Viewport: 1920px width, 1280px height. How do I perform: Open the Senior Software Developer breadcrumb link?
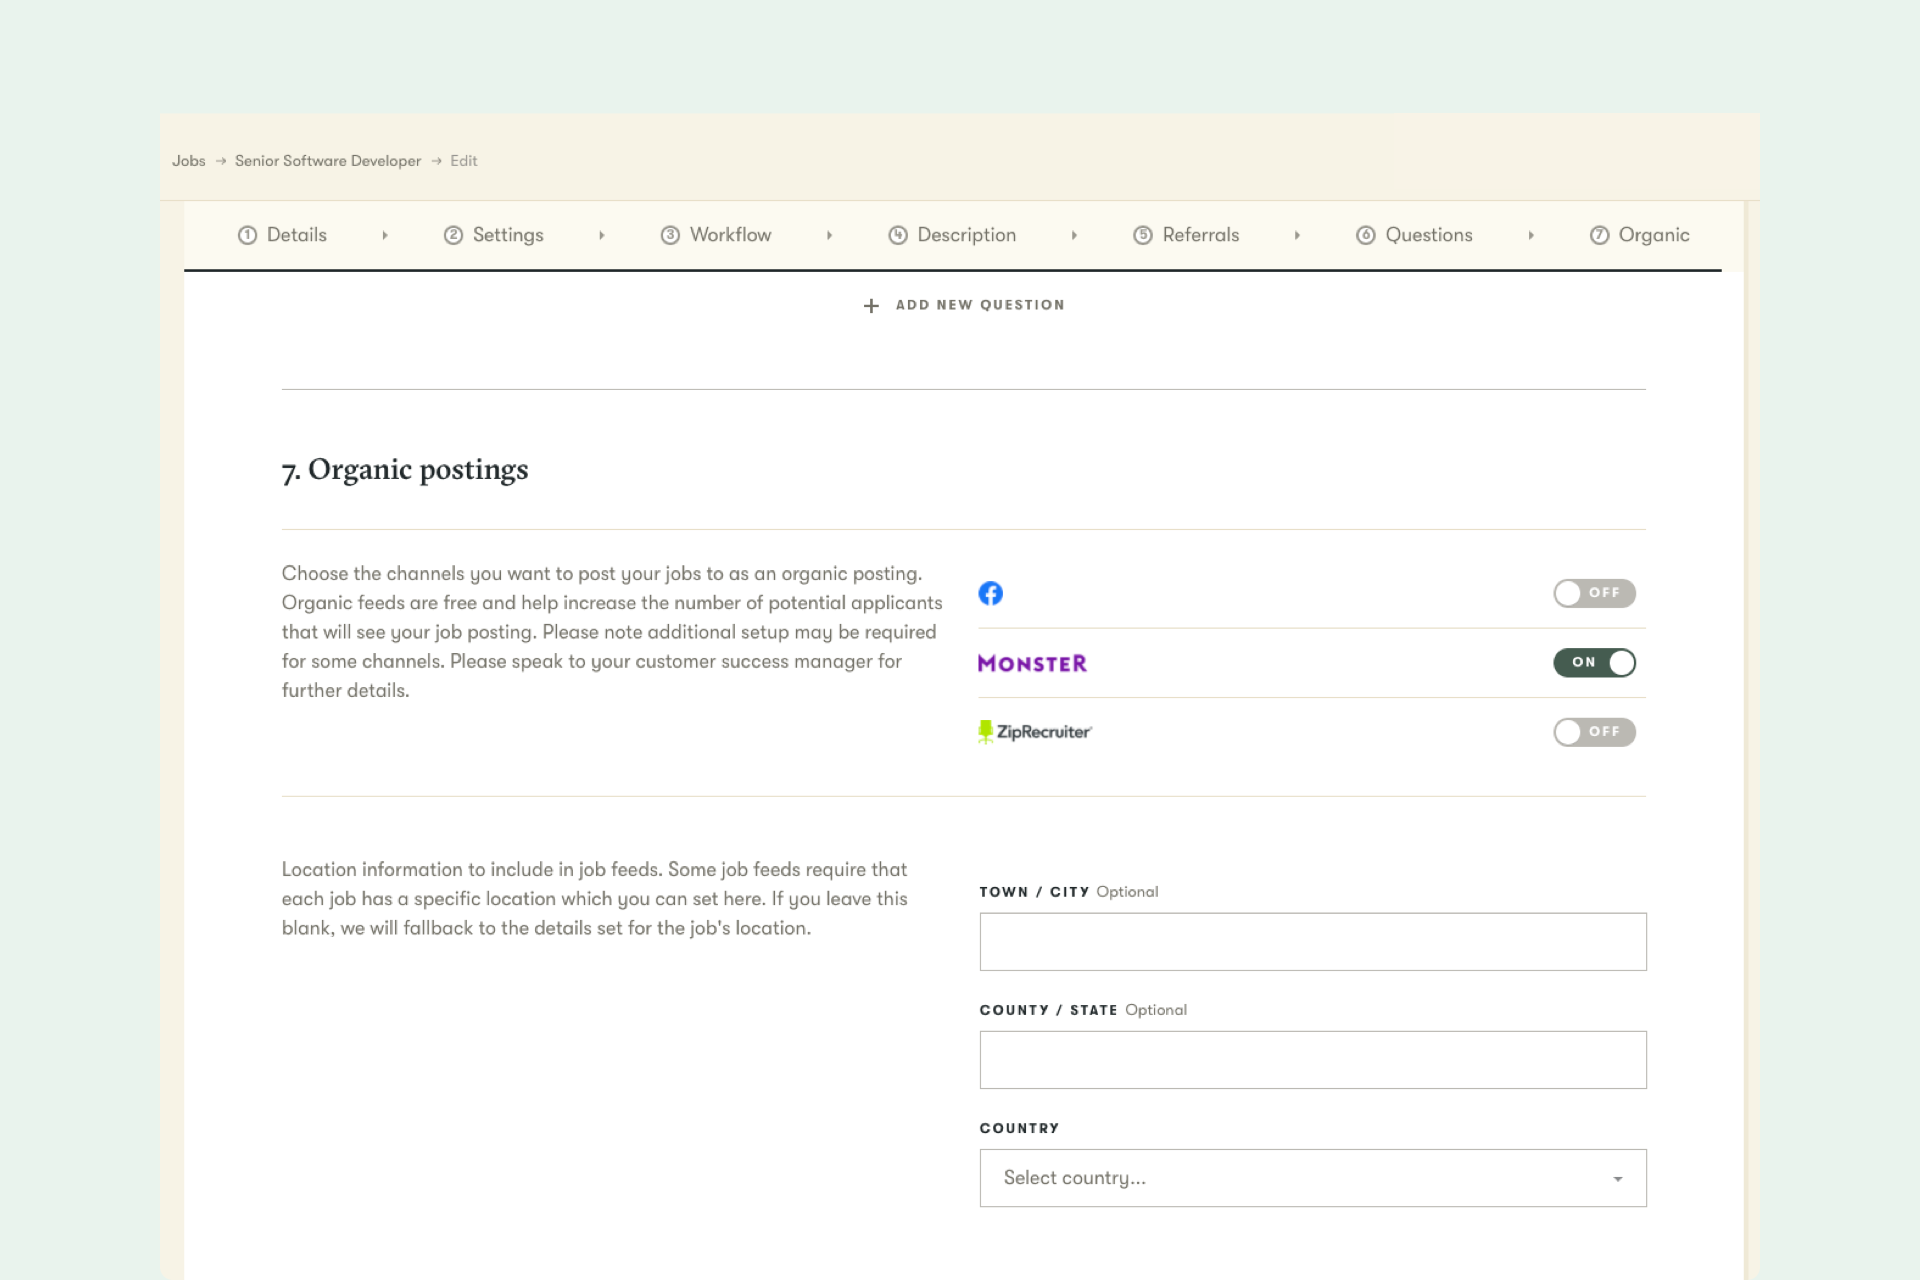coord(327,160)
